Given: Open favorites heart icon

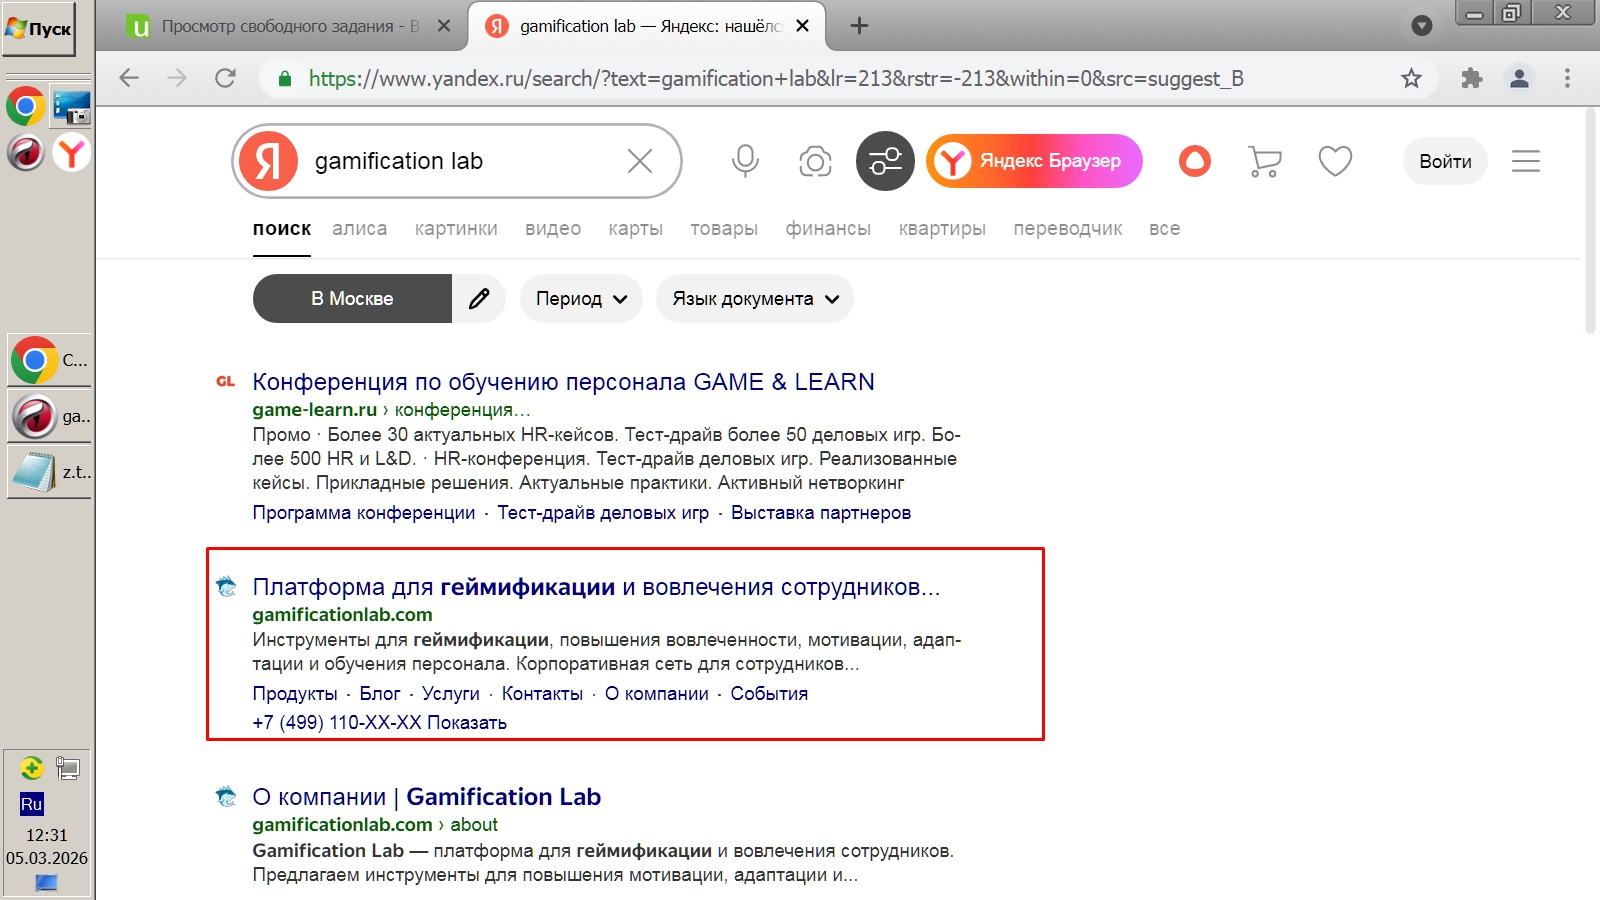Looking at the screenshot, I should [x=1335, y=161].
